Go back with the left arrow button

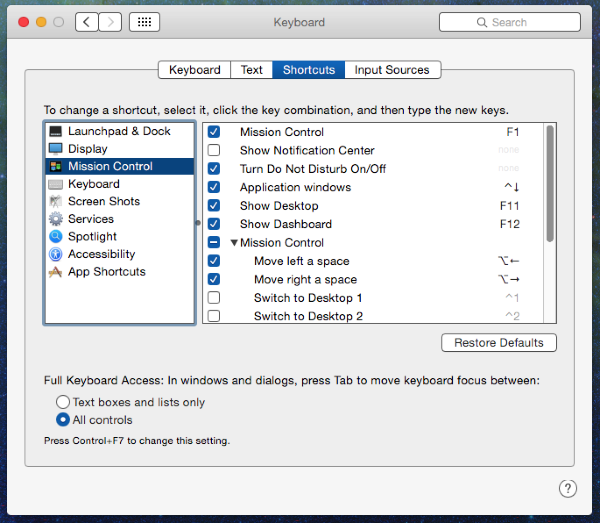click(87, 22)
